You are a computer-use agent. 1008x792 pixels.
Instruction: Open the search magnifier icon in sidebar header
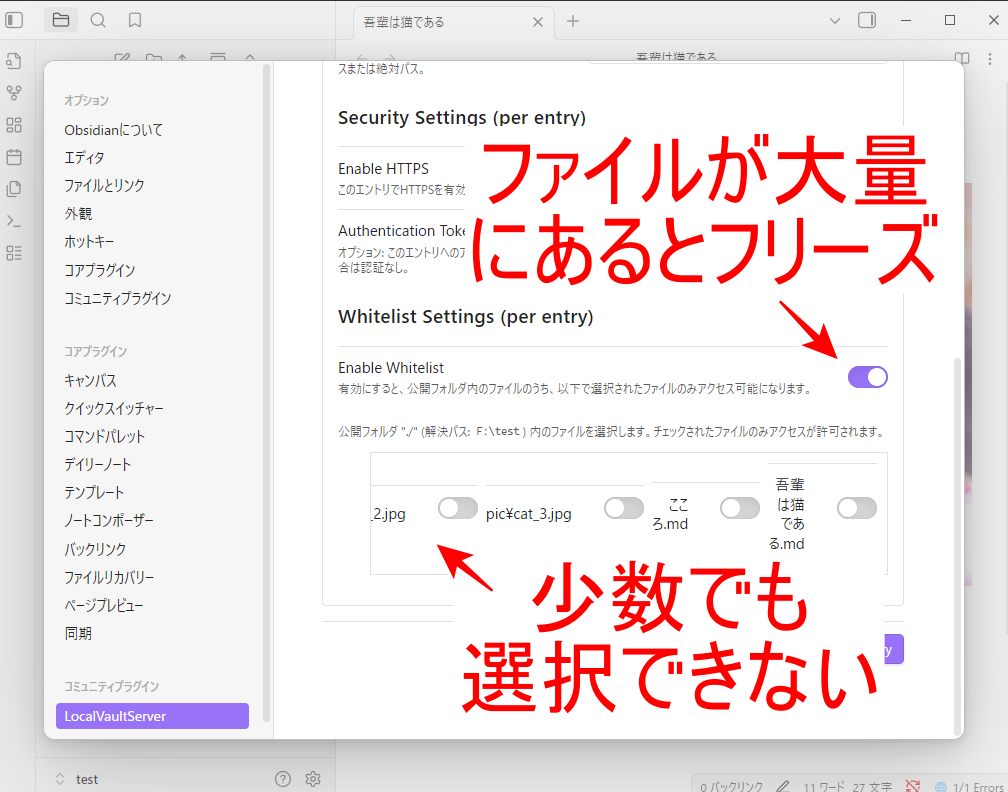point(98,21)
